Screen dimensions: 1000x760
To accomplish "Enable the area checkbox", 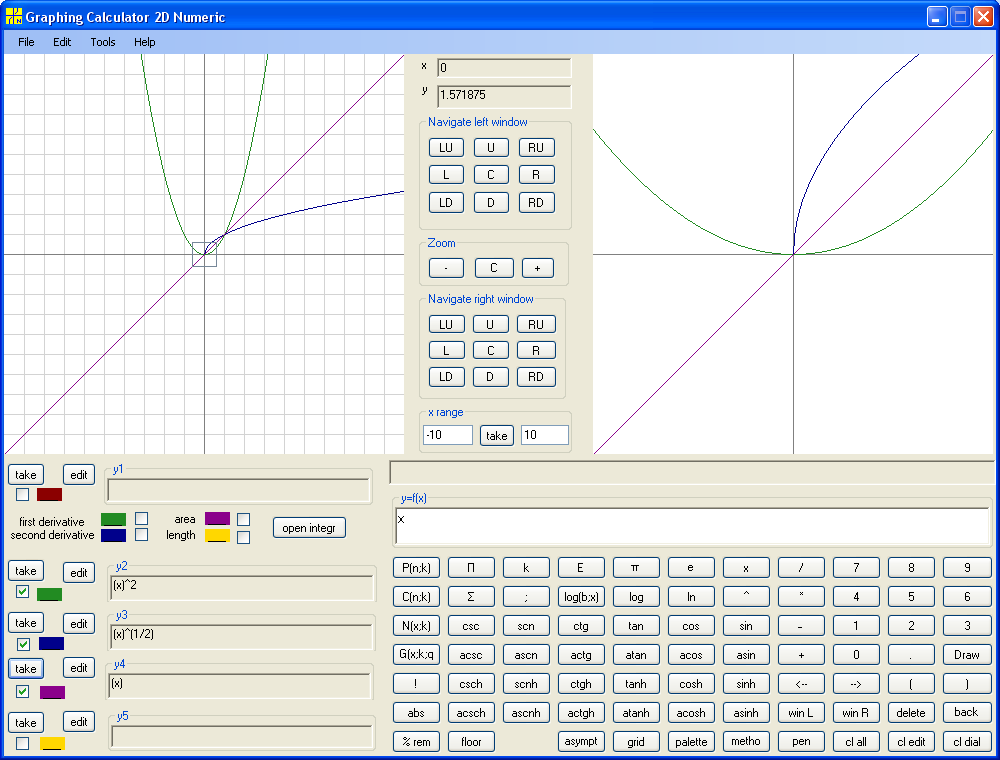I will [x=243, y=520].
